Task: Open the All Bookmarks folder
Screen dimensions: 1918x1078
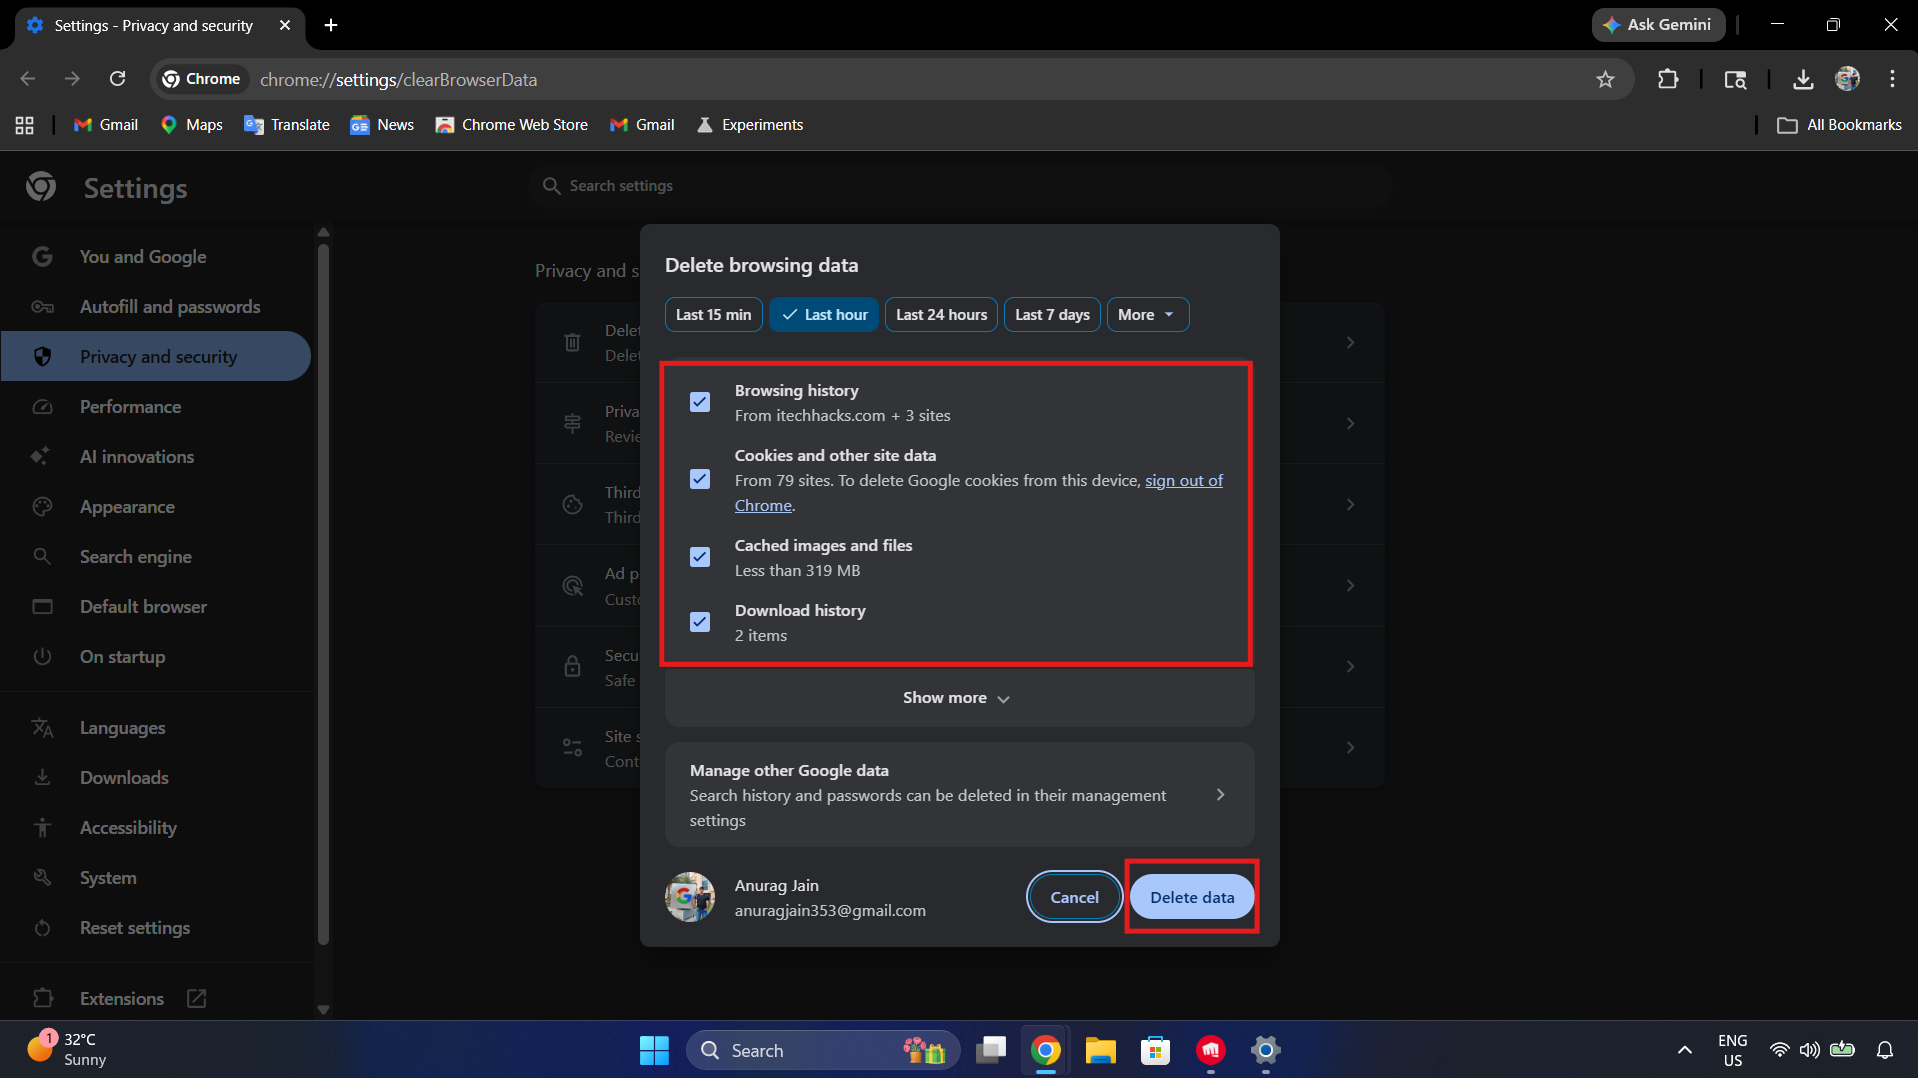Action: pyautogui.click(x=1839, y=125)
